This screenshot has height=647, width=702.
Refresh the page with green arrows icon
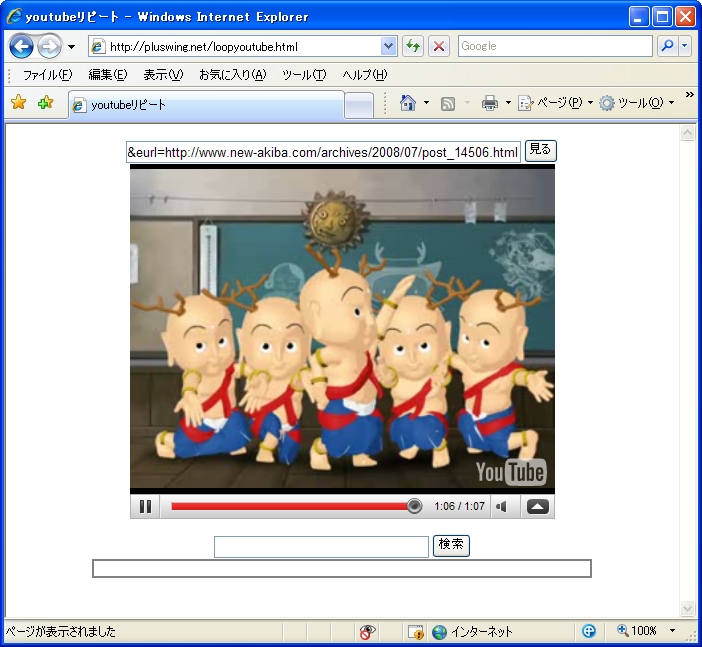412,46
